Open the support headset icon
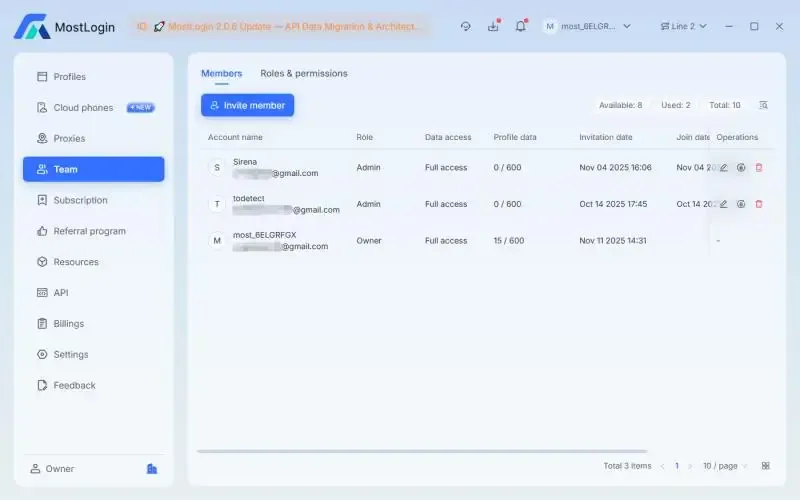 coord(465,27)
